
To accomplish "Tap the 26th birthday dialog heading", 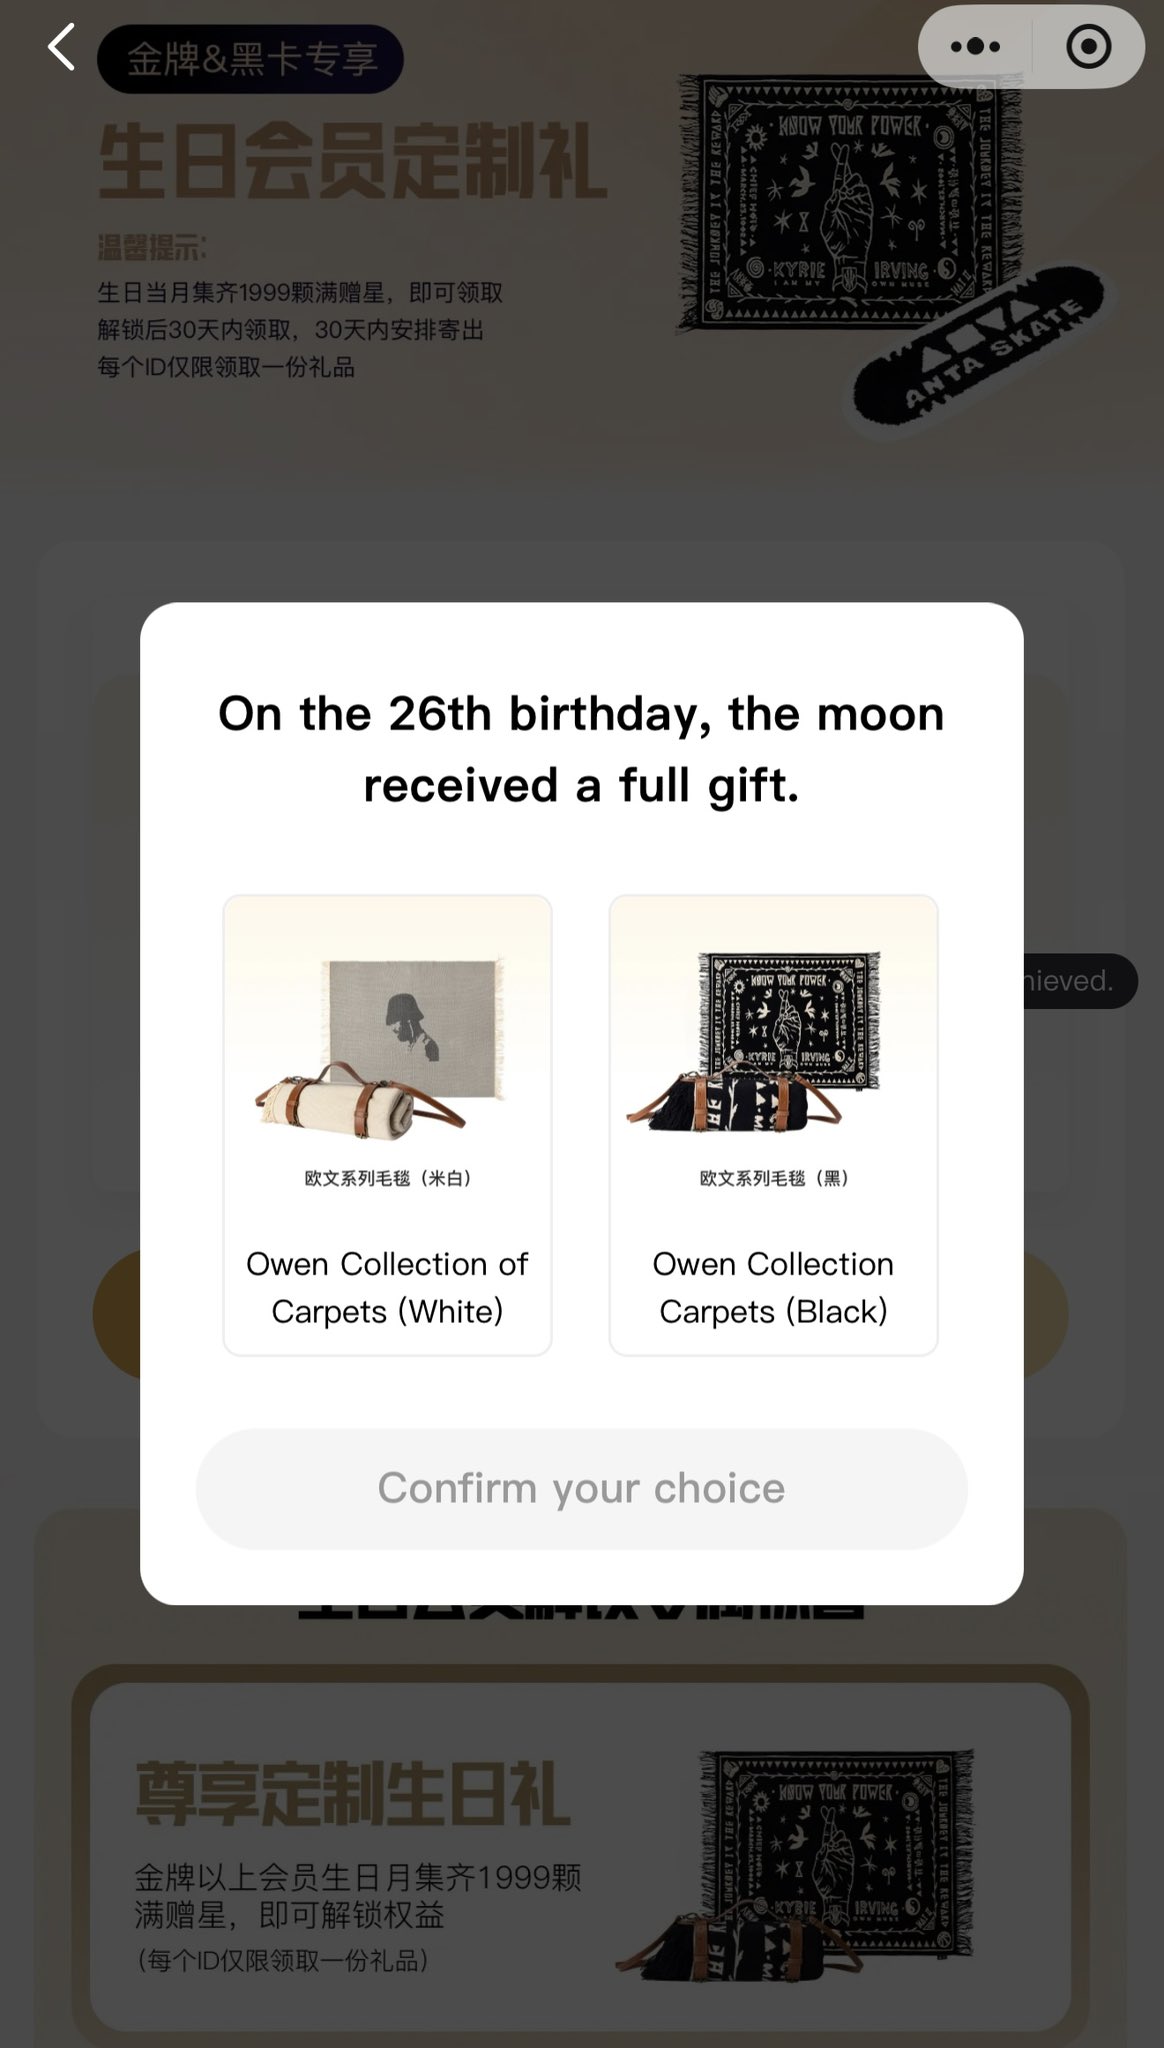I will tap(581, 749).
